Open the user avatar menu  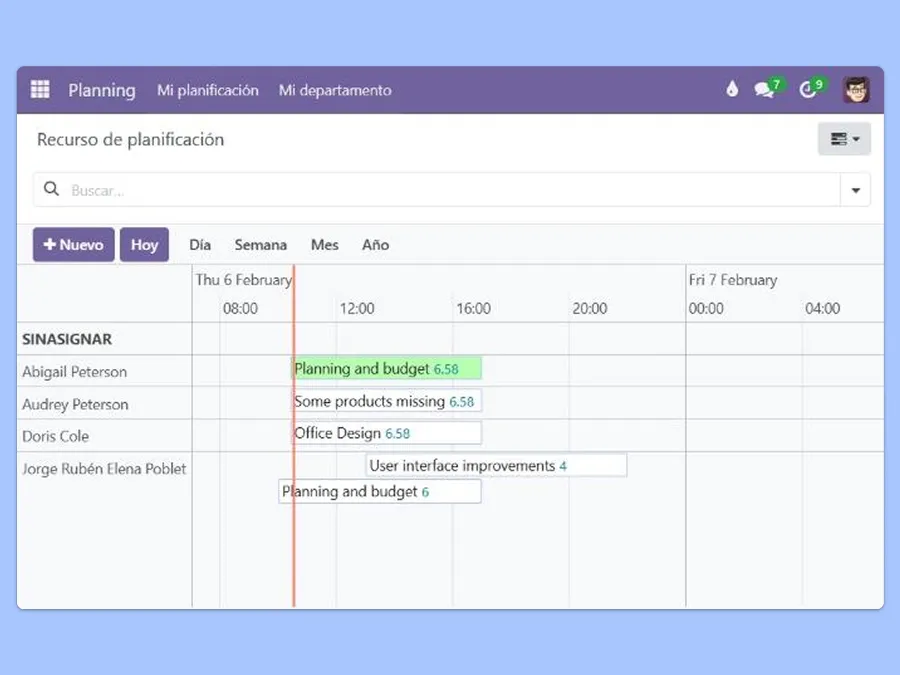pos(855,89)
